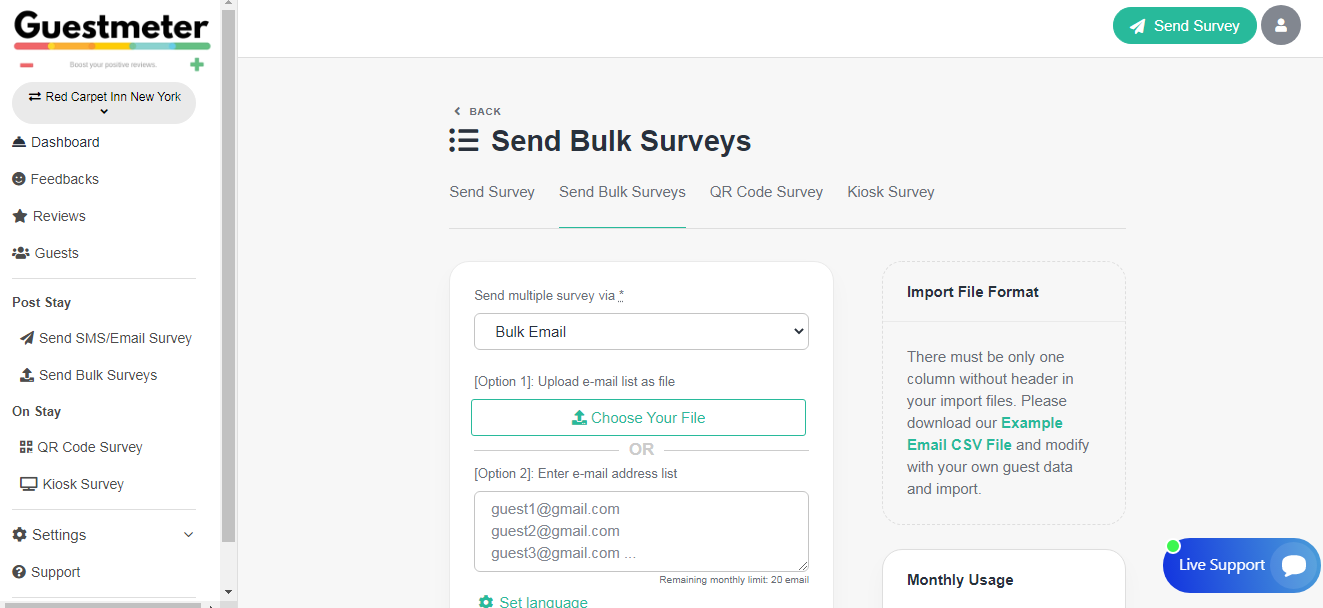The width and height of the screenshot is (1323, 608).
Task: Click the Support question mark icon
Action: (19, 572)
